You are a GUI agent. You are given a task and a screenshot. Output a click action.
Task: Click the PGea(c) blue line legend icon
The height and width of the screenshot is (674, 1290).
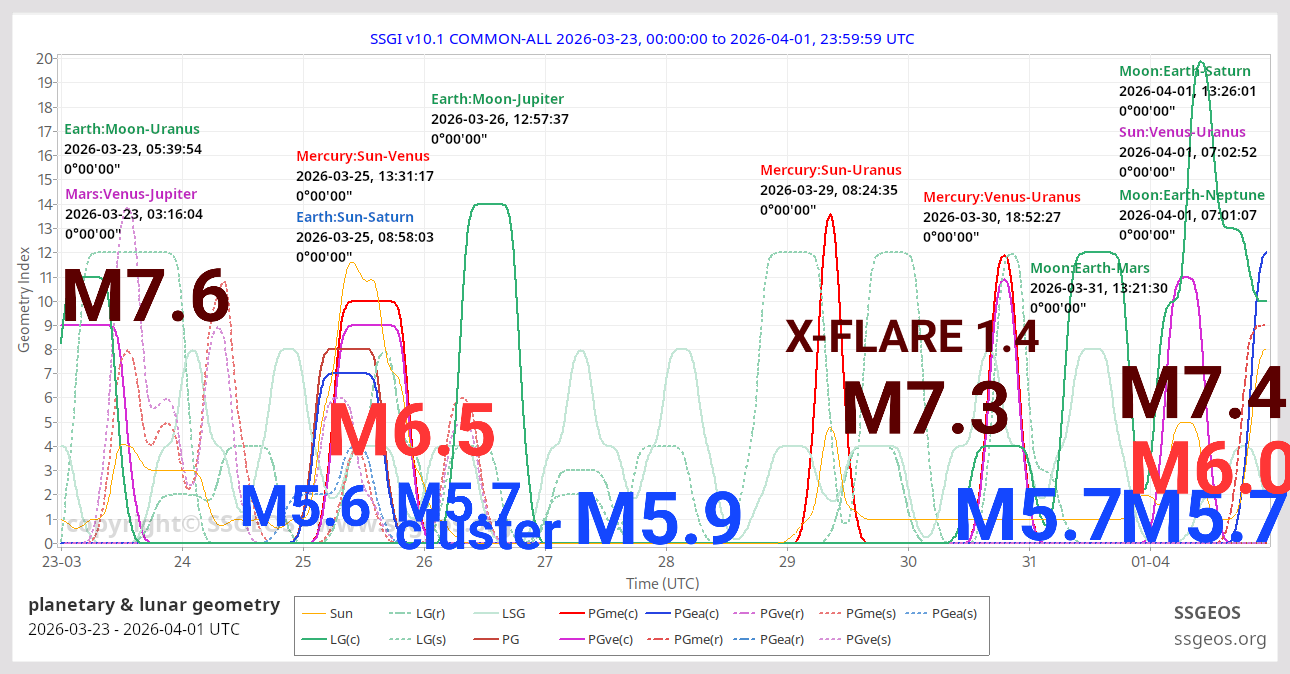[x=658, y=613]
